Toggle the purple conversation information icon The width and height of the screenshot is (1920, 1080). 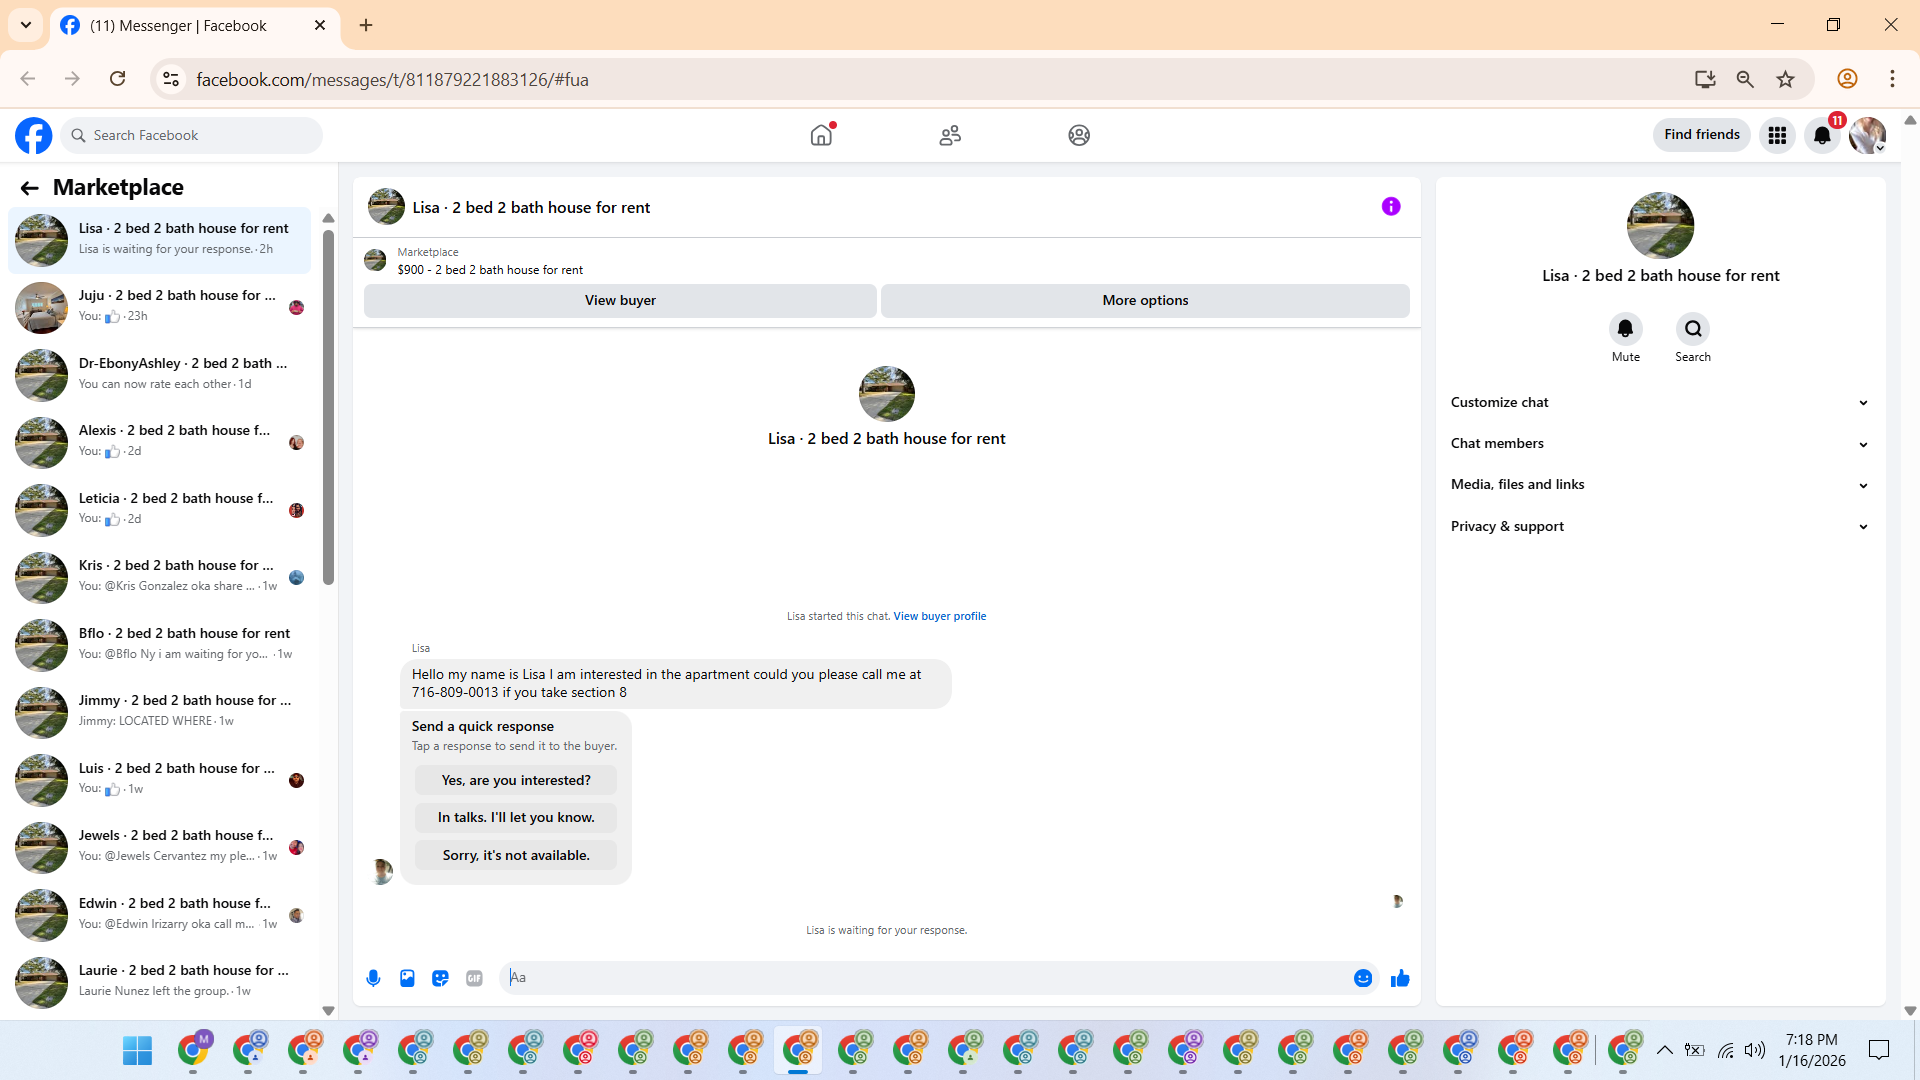pos(1391,207)
